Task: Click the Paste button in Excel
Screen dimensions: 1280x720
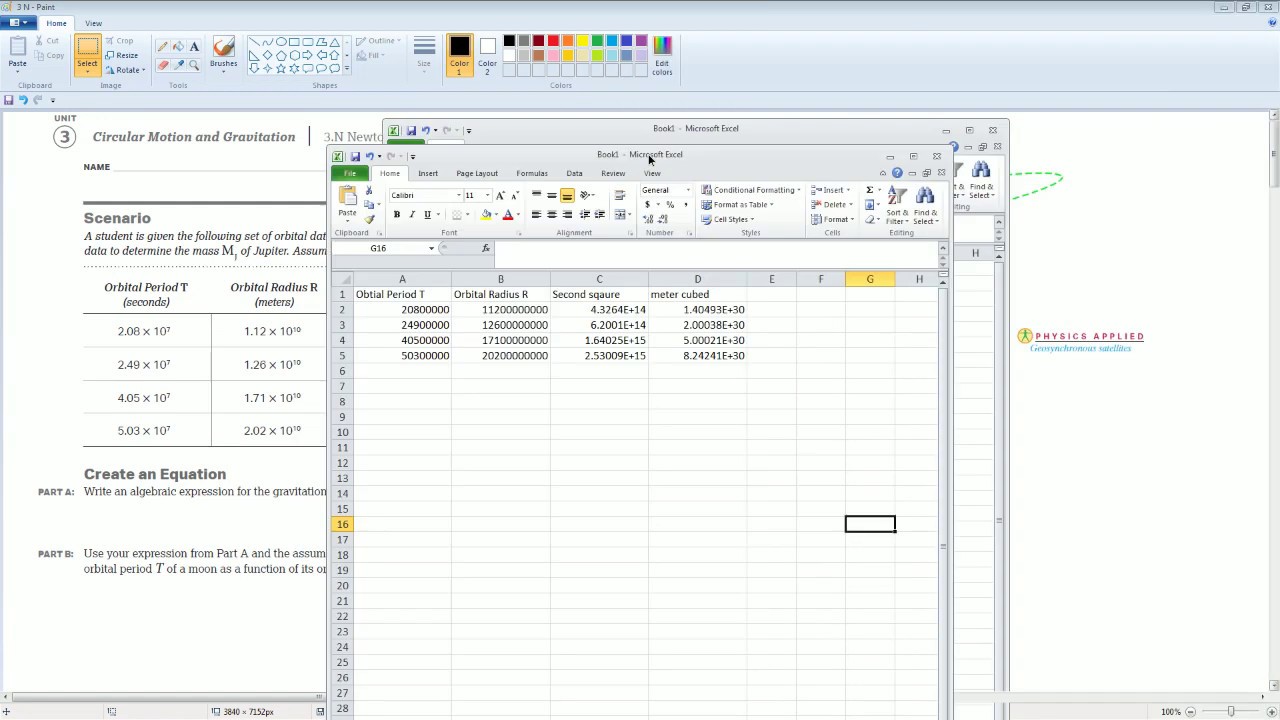Action: point(347,204)
